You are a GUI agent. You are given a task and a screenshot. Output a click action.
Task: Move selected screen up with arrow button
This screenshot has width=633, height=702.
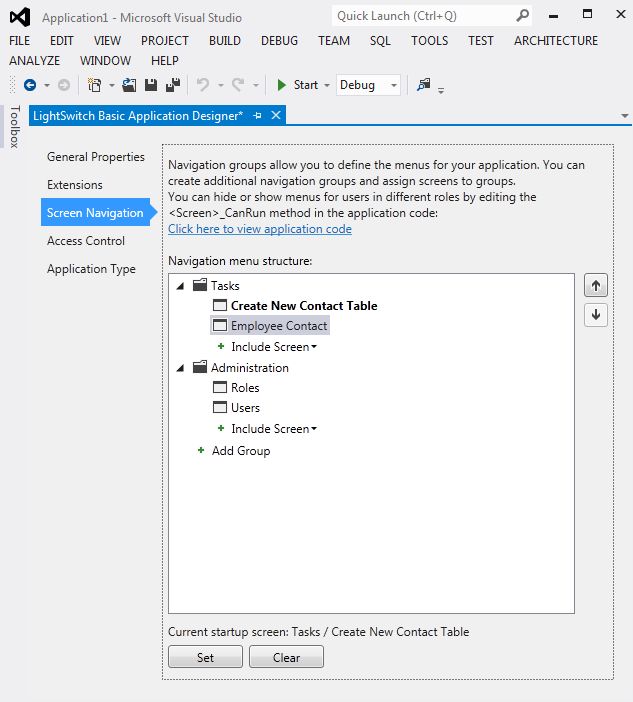tap(596, 286)
